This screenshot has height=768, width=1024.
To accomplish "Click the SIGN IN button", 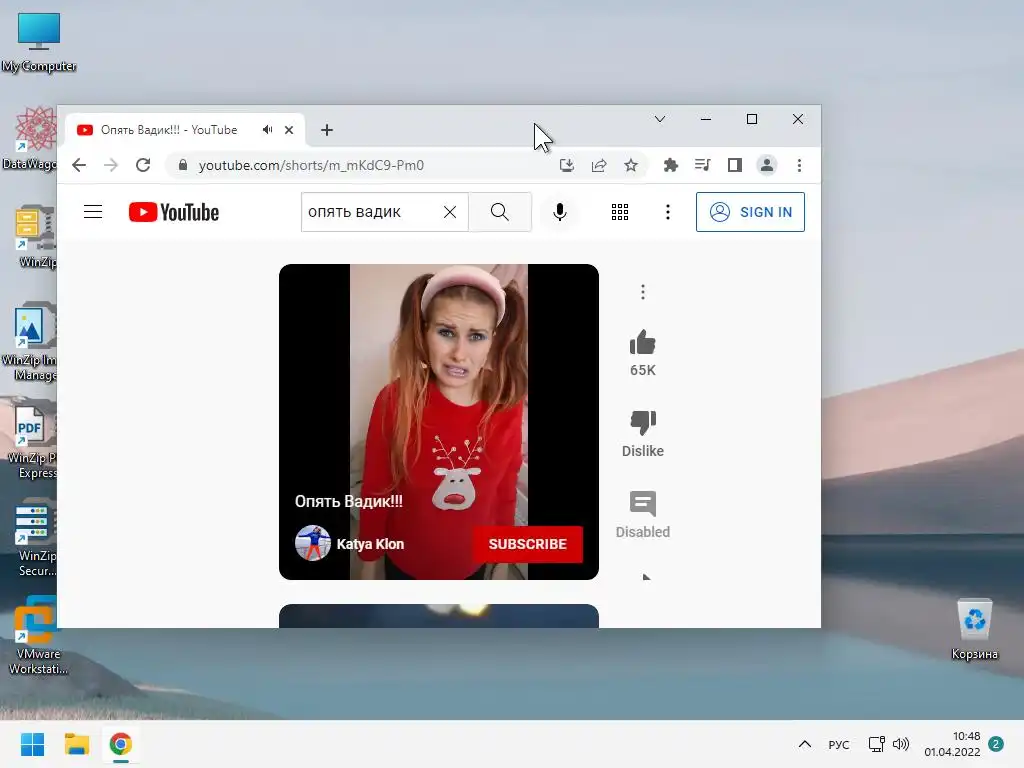I will [x=750, y=212].
